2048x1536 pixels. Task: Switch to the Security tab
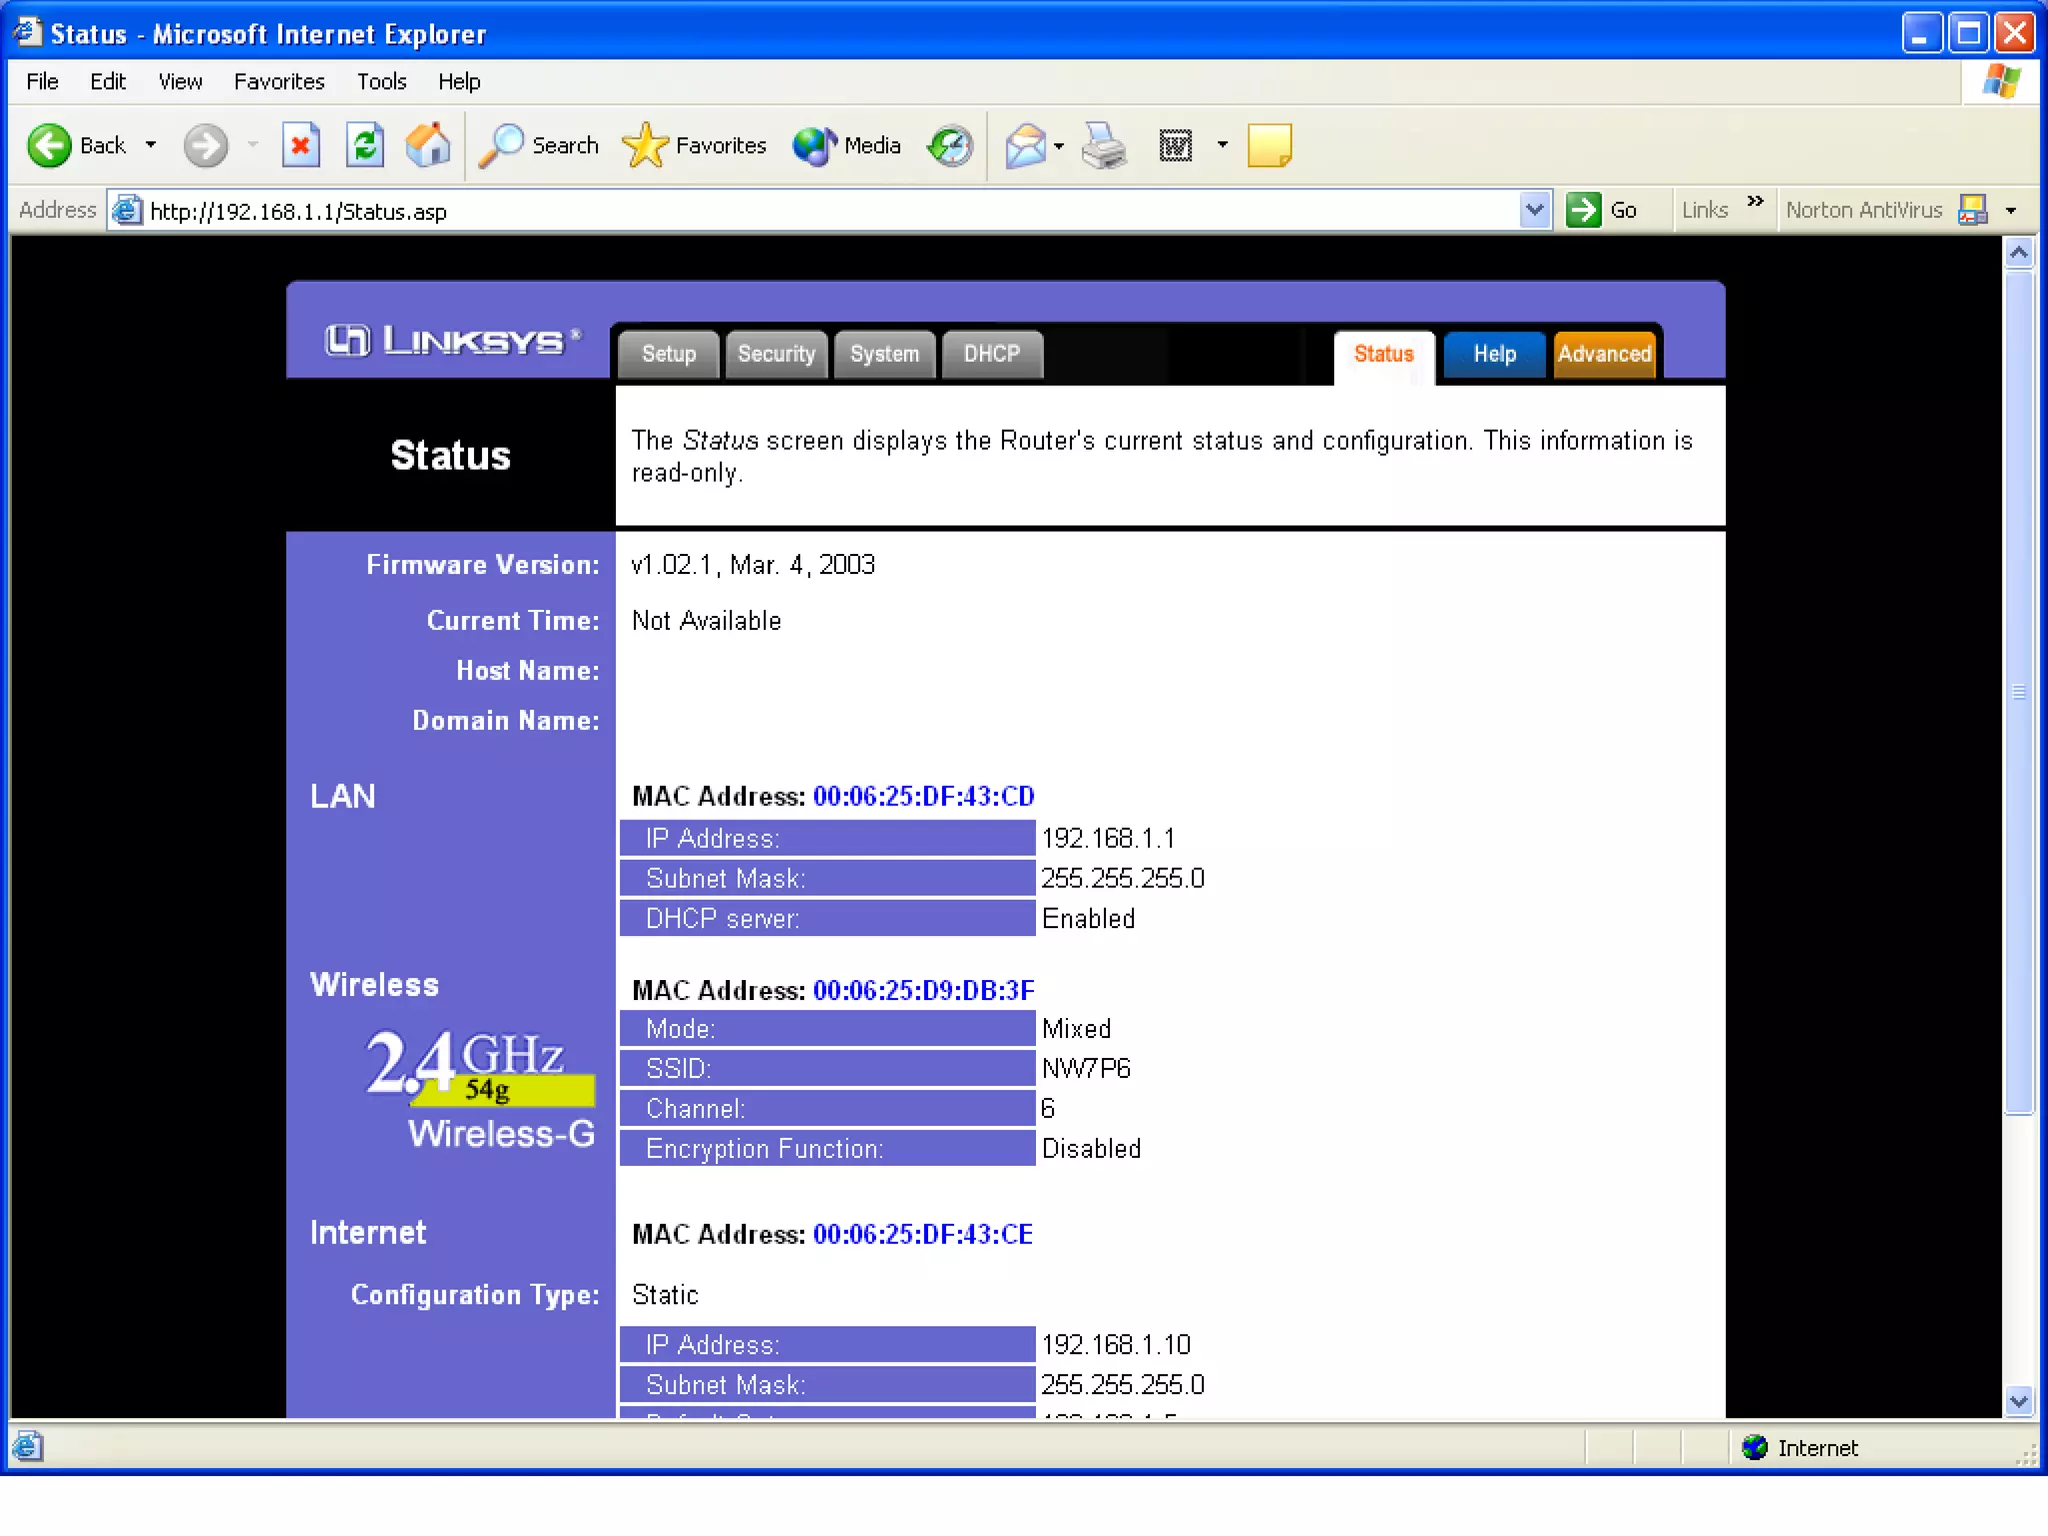pos(776,355)
